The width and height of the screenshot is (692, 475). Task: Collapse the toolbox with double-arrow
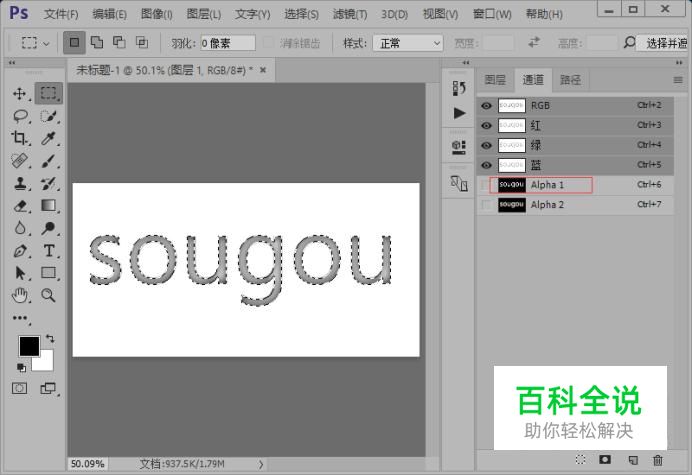(x=12, y=63)
